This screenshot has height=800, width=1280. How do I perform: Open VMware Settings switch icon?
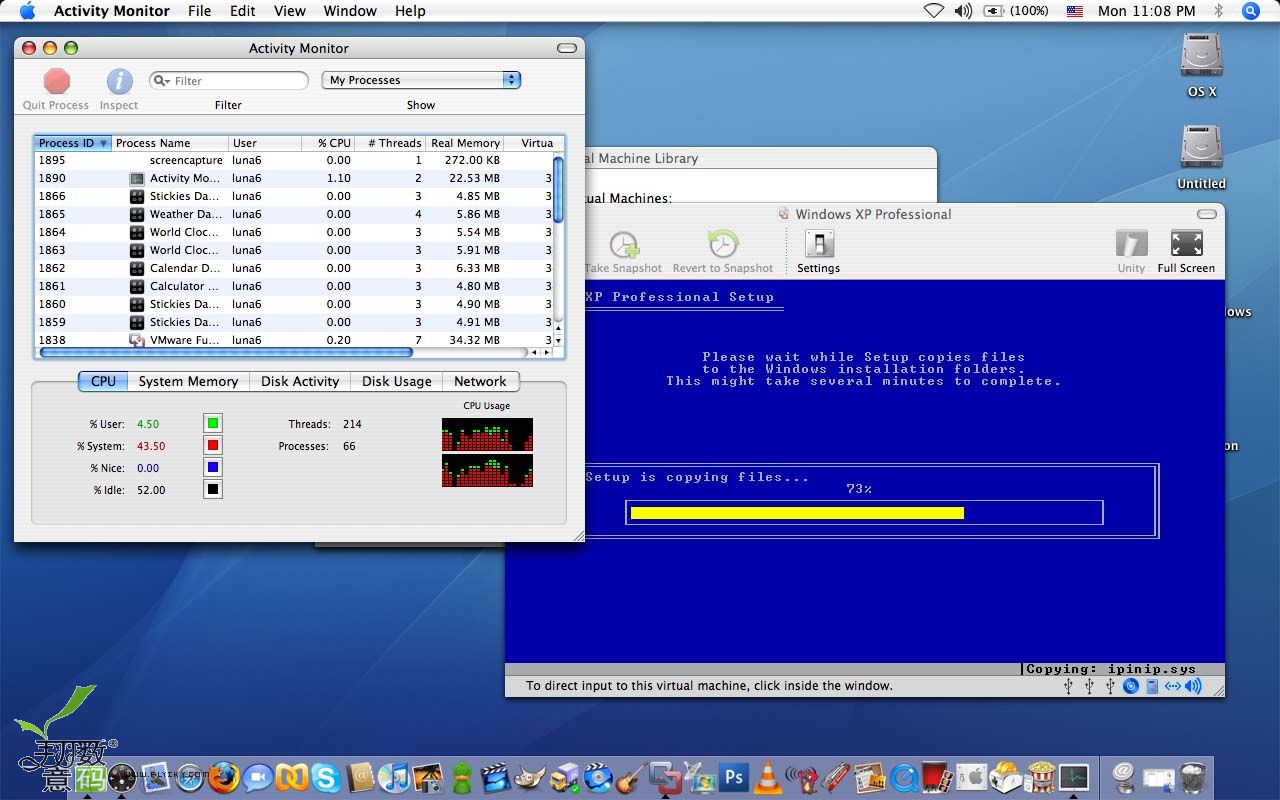tap(819, 245)
